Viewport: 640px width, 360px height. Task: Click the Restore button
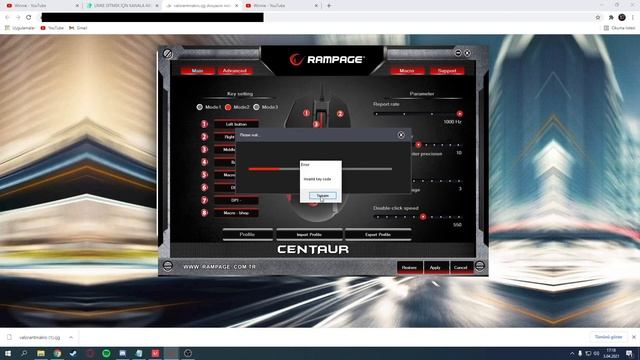point(409,268)
